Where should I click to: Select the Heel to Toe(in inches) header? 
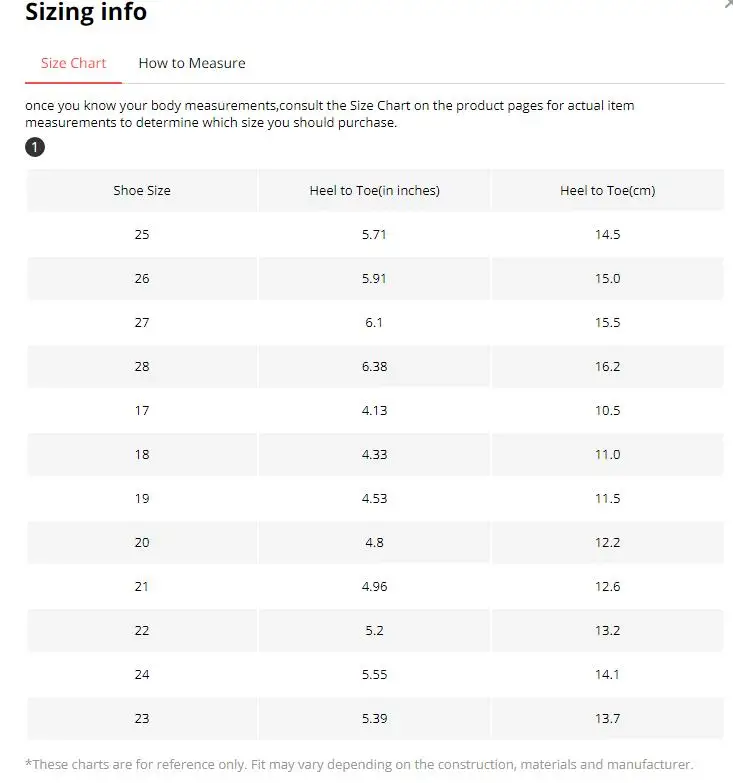tap(374, 190)
